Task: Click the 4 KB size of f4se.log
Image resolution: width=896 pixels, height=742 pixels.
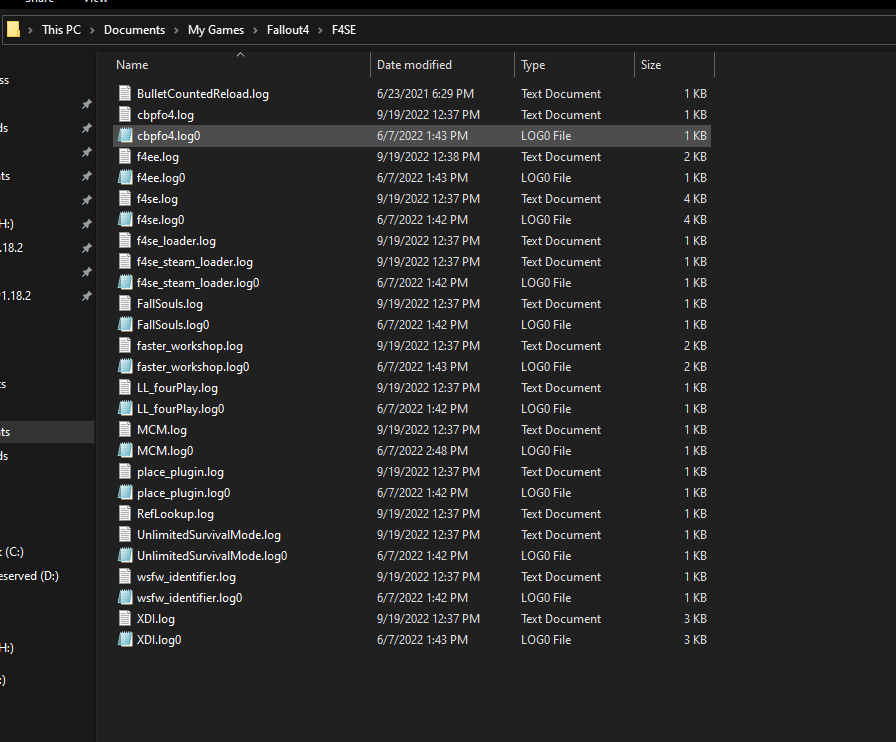Action: tap(695, 198)
